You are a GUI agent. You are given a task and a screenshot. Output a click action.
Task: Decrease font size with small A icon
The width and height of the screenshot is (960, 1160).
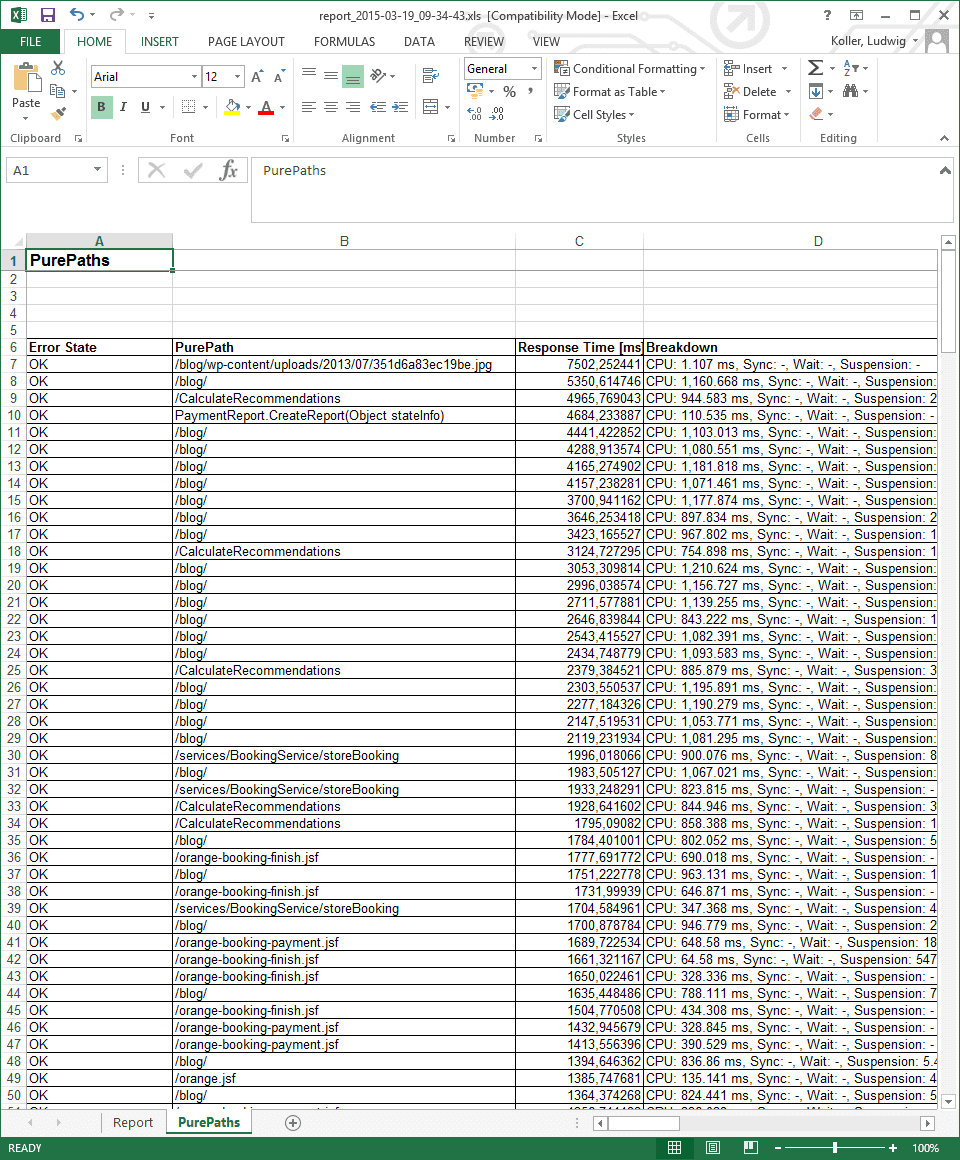[279, 77]
